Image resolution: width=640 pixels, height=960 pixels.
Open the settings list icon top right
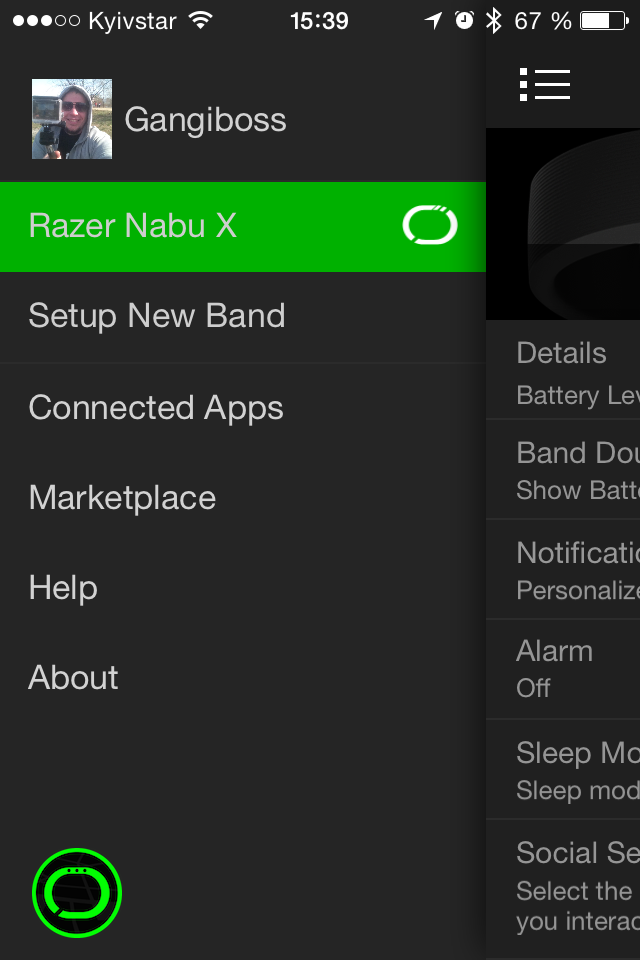point(546,85)
